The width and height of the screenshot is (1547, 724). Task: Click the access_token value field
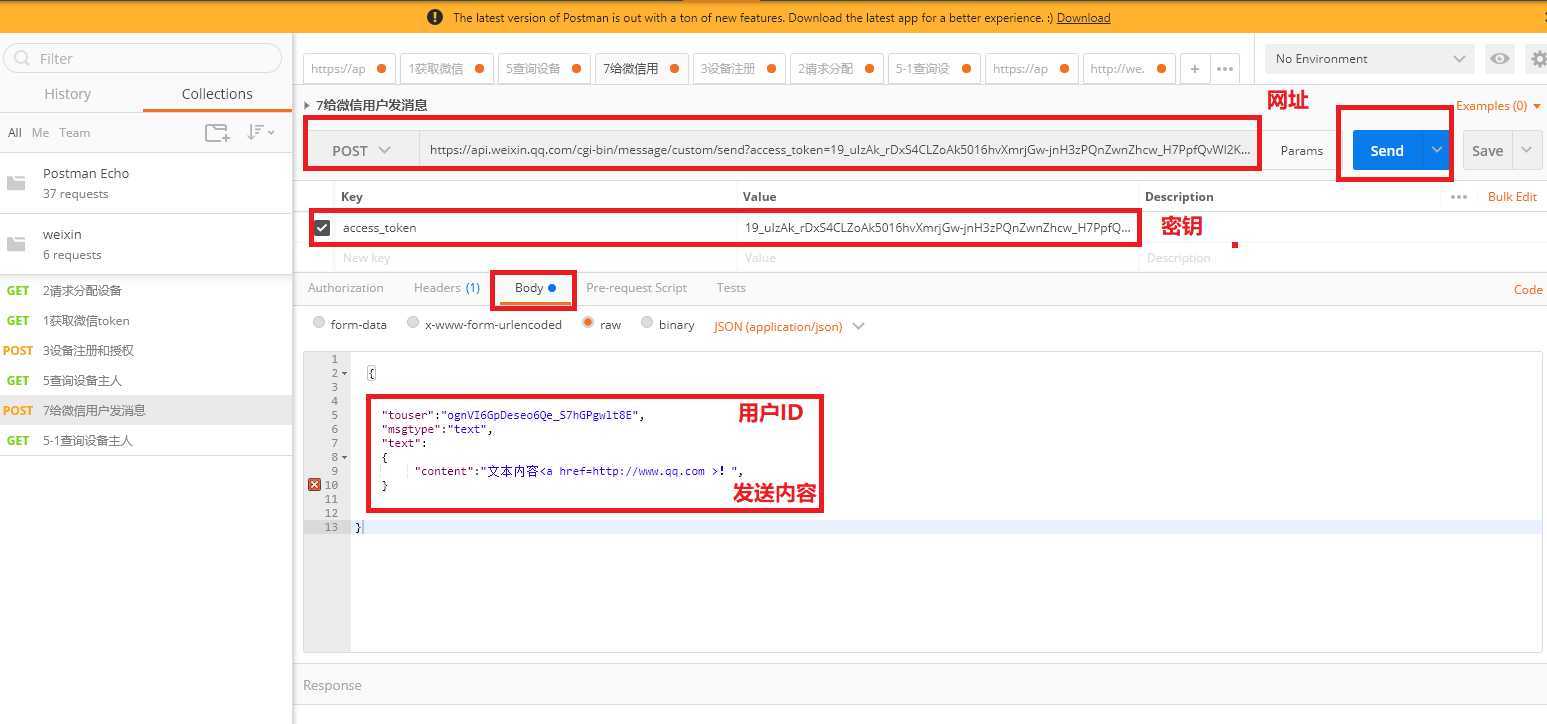pos(938,228)
